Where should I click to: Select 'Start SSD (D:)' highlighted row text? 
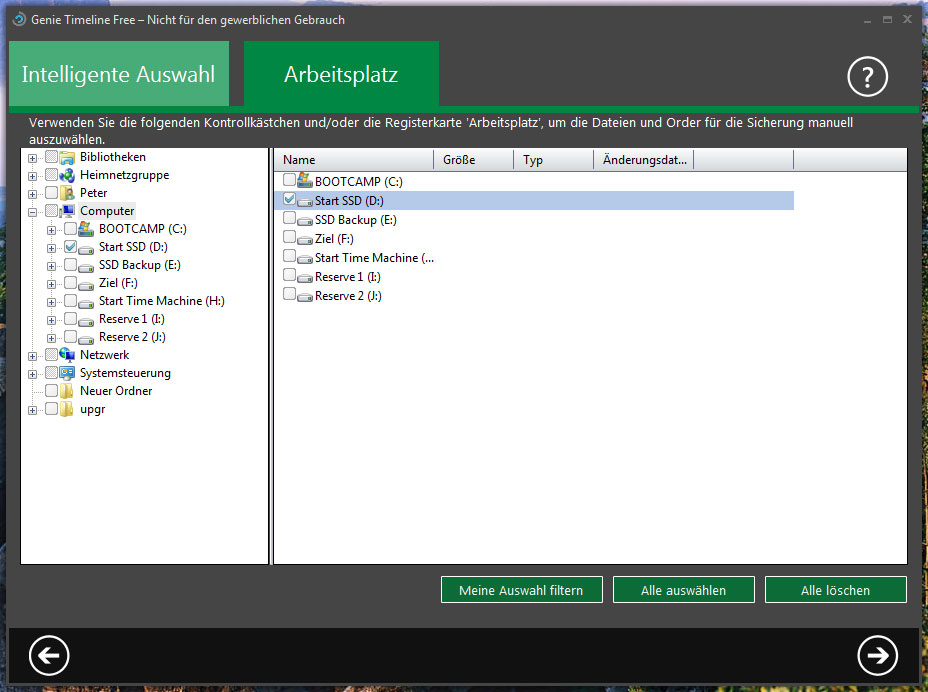[x=349, y=201]
